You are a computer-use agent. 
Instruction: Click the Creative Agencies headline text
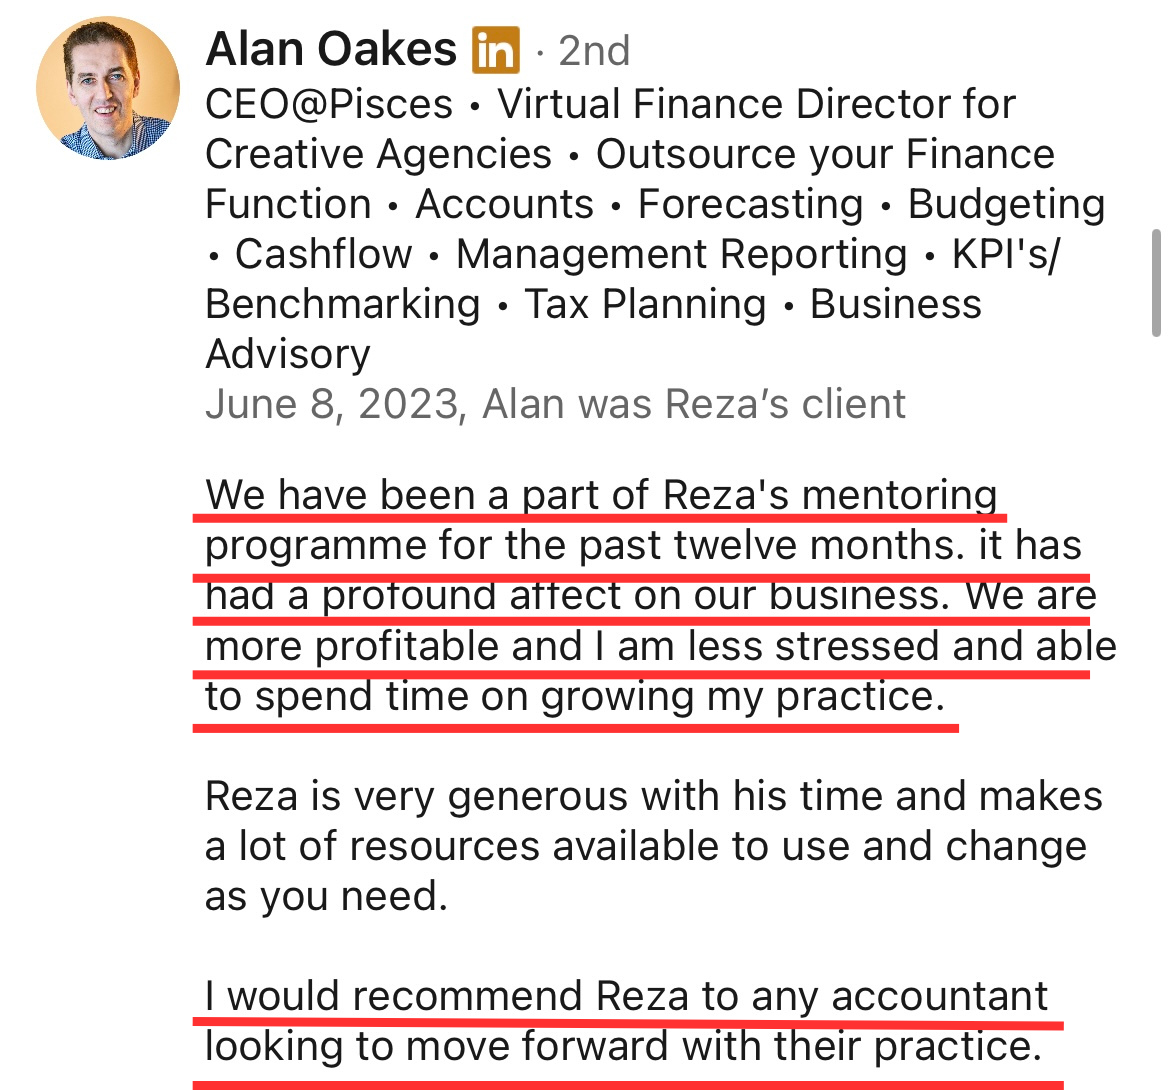point(378,154)
